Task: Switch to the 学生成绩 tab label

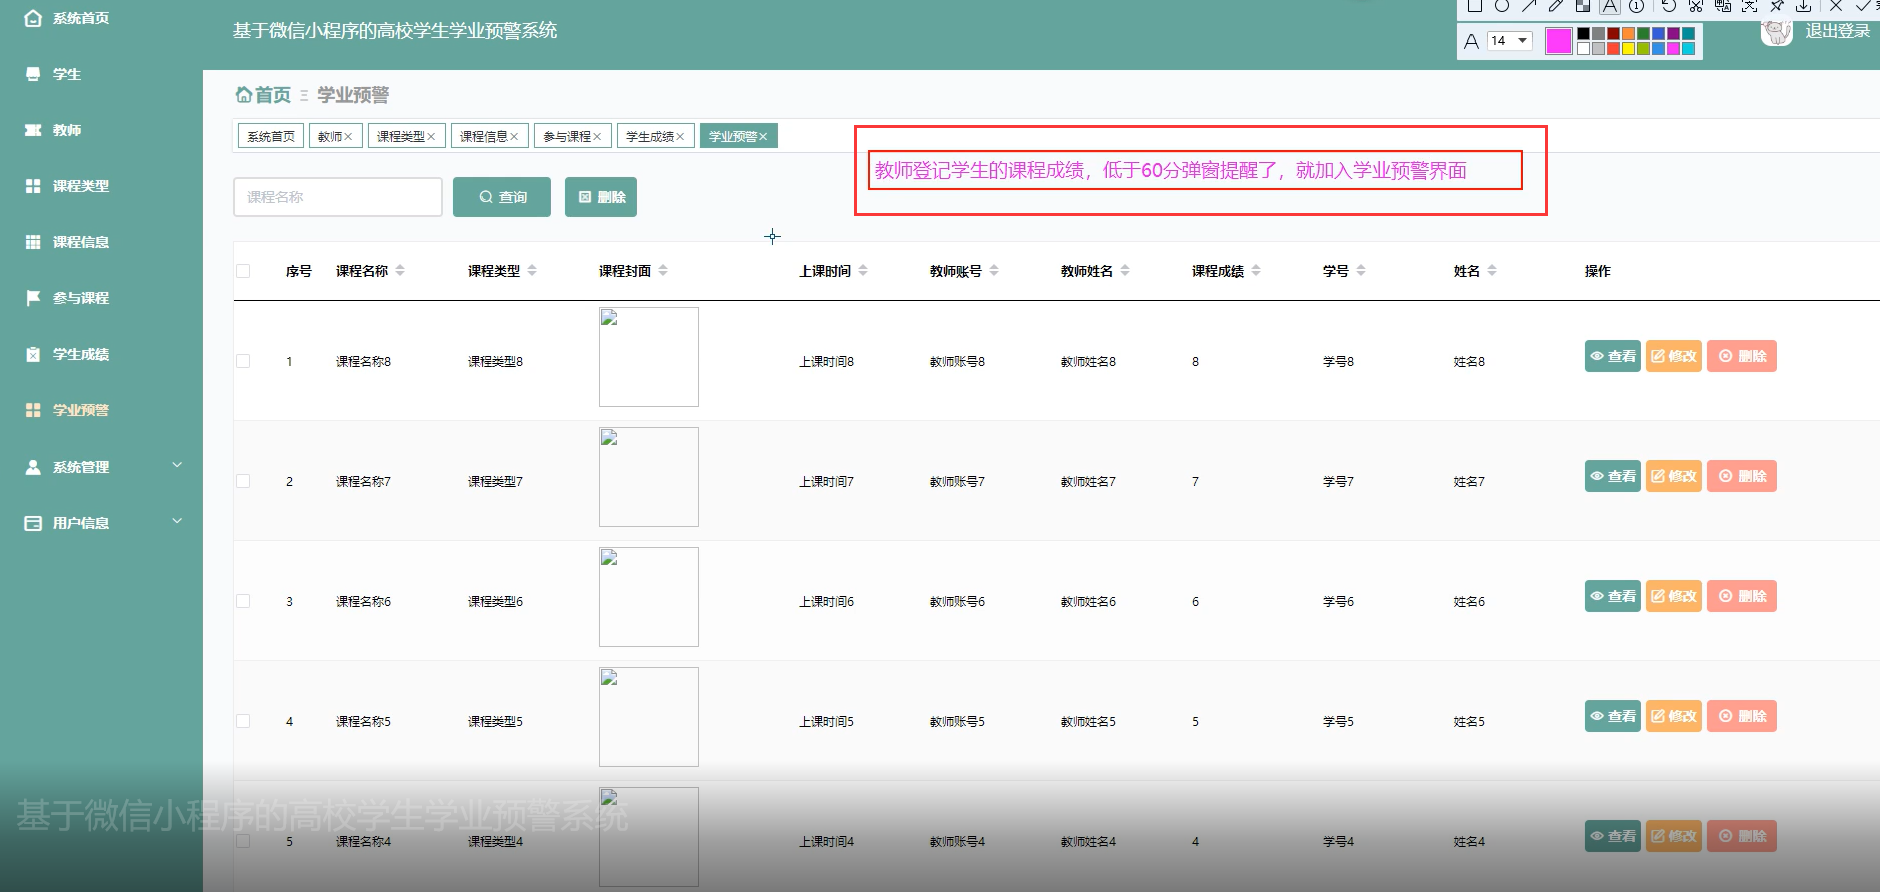Action: coord(650,137)
